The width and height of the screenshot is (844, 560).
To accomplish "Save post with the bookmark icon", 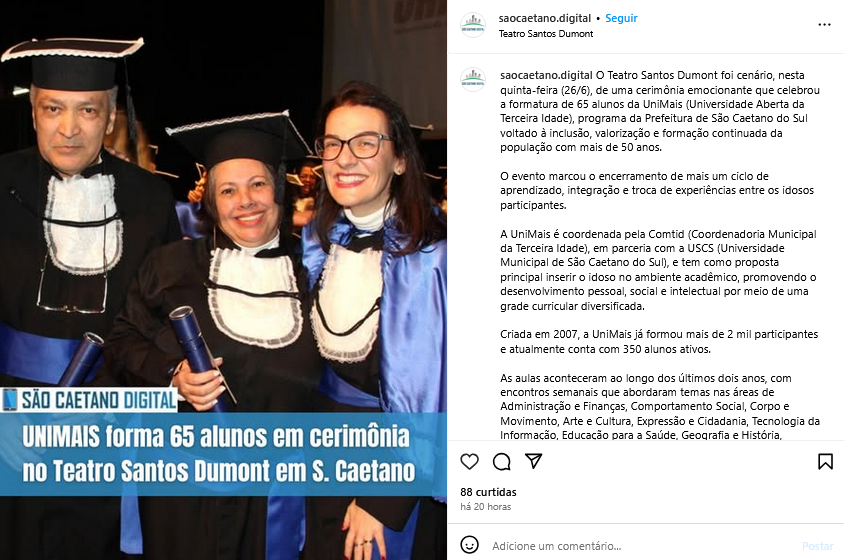I will coord(825,461).
